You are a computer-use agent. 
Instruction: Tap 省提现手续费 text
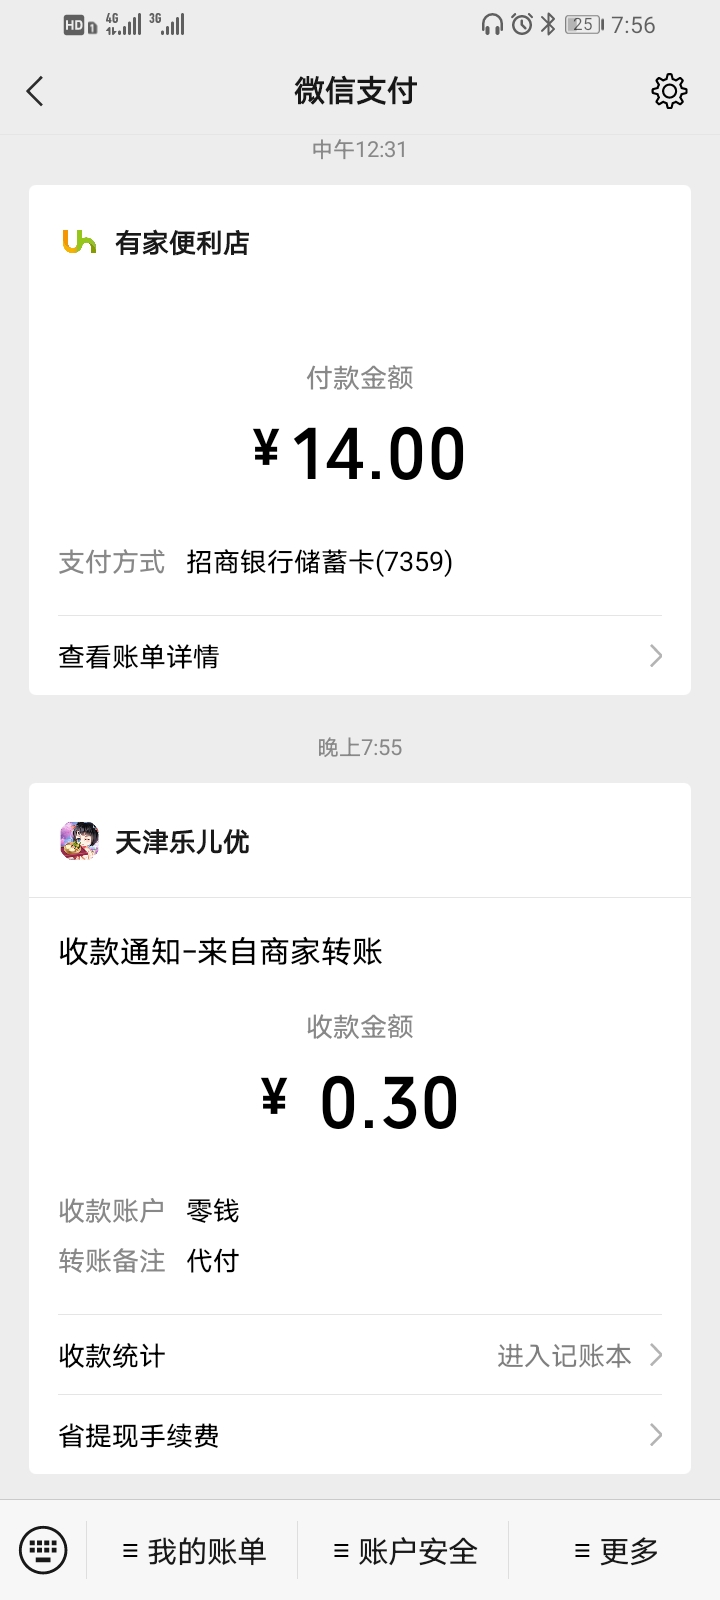[x=139, y=1436]
